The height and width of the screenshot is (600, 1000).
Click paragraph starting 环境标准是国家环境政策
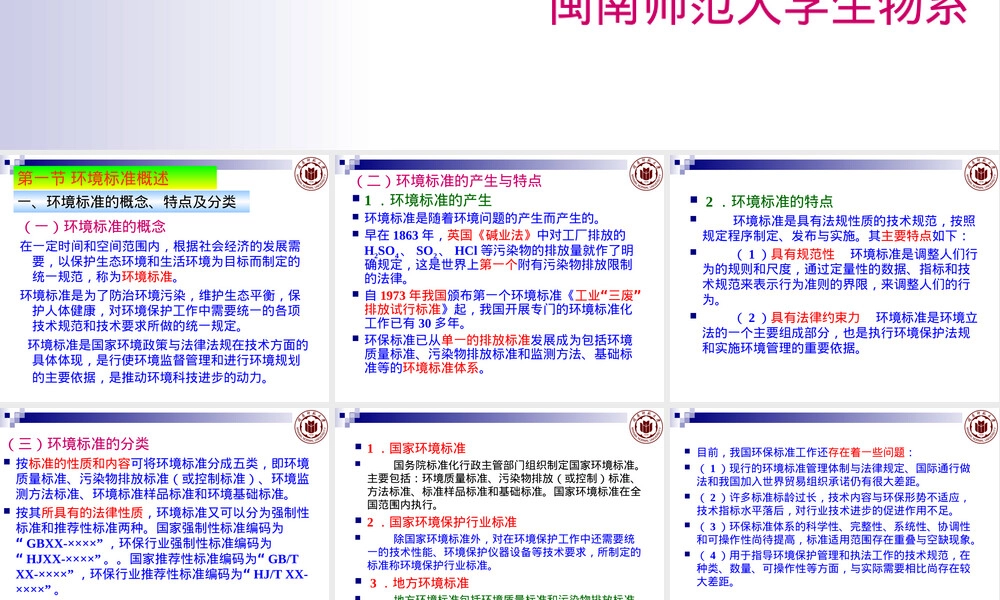168,361
